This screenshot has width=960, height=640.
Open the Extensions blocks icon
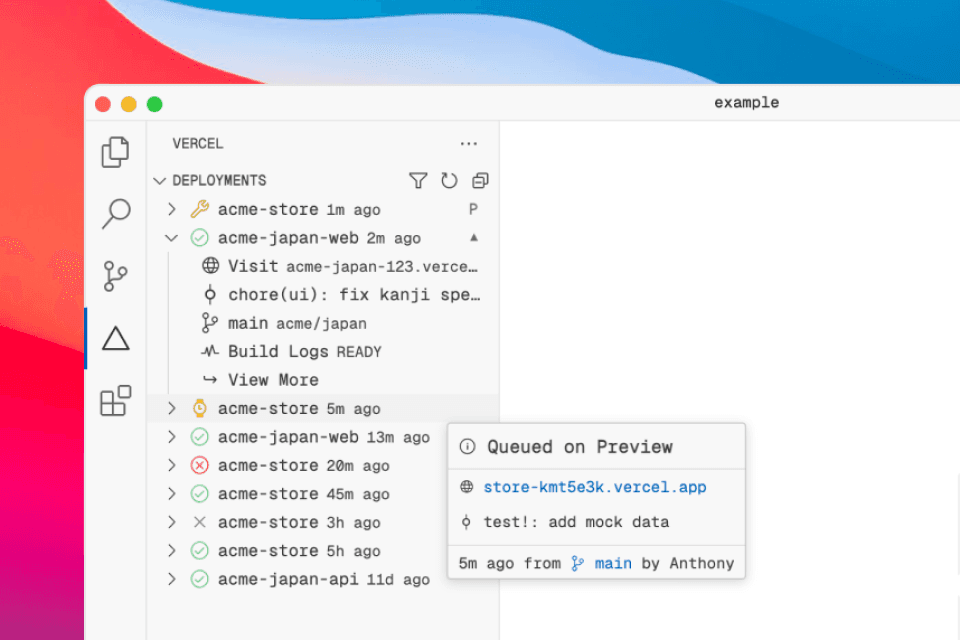click(x=116, y=400)
